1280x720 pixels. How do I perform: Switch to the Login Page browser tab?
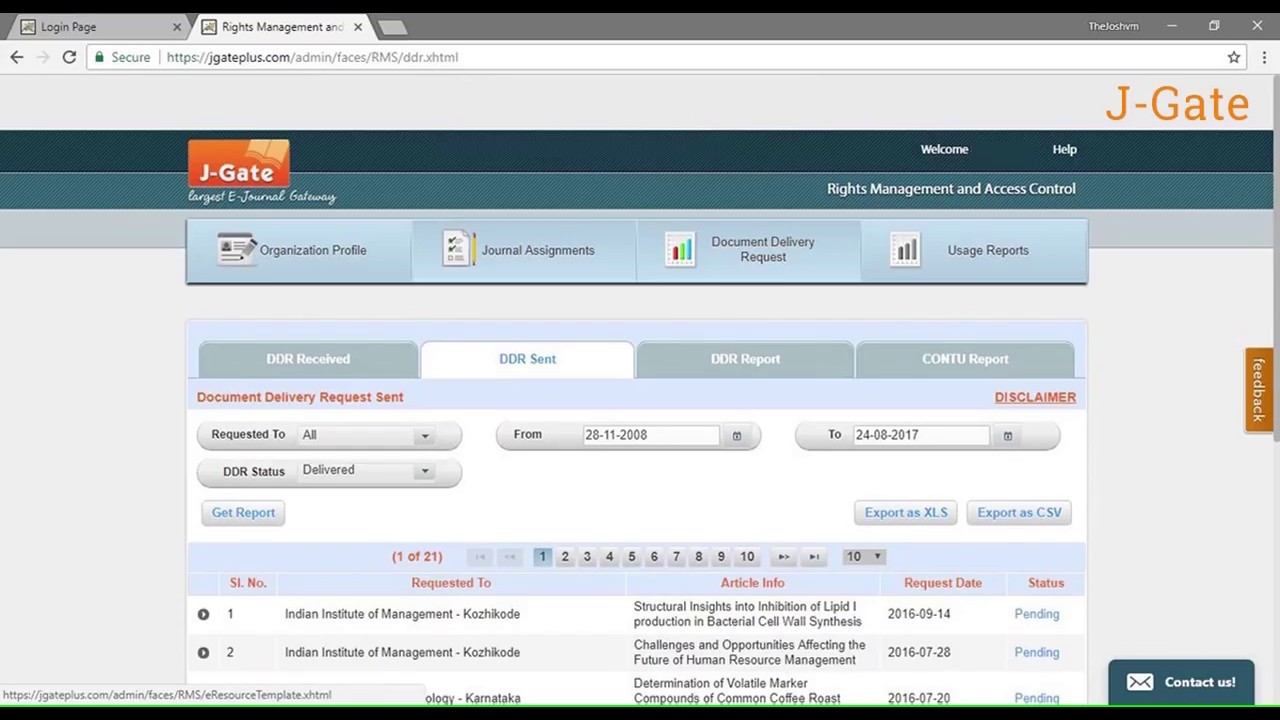coord(98,27)
